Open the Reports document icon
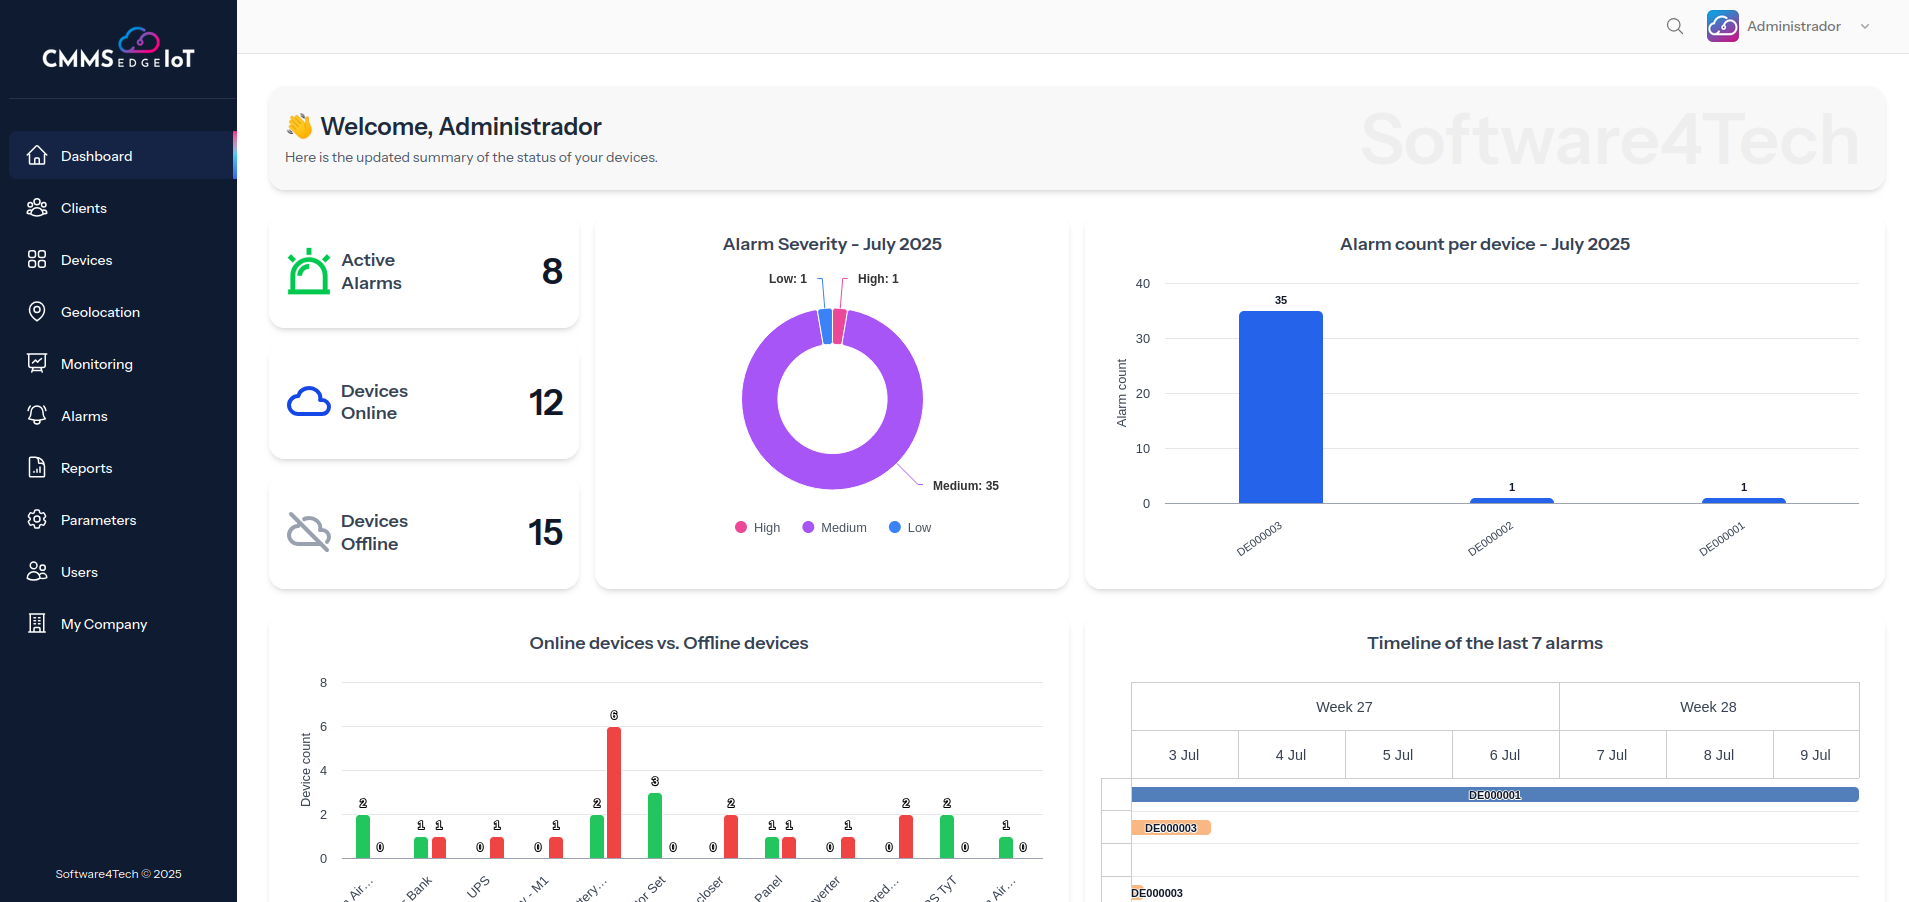The height and width of the screenshot is (902, 1909). 37,468
